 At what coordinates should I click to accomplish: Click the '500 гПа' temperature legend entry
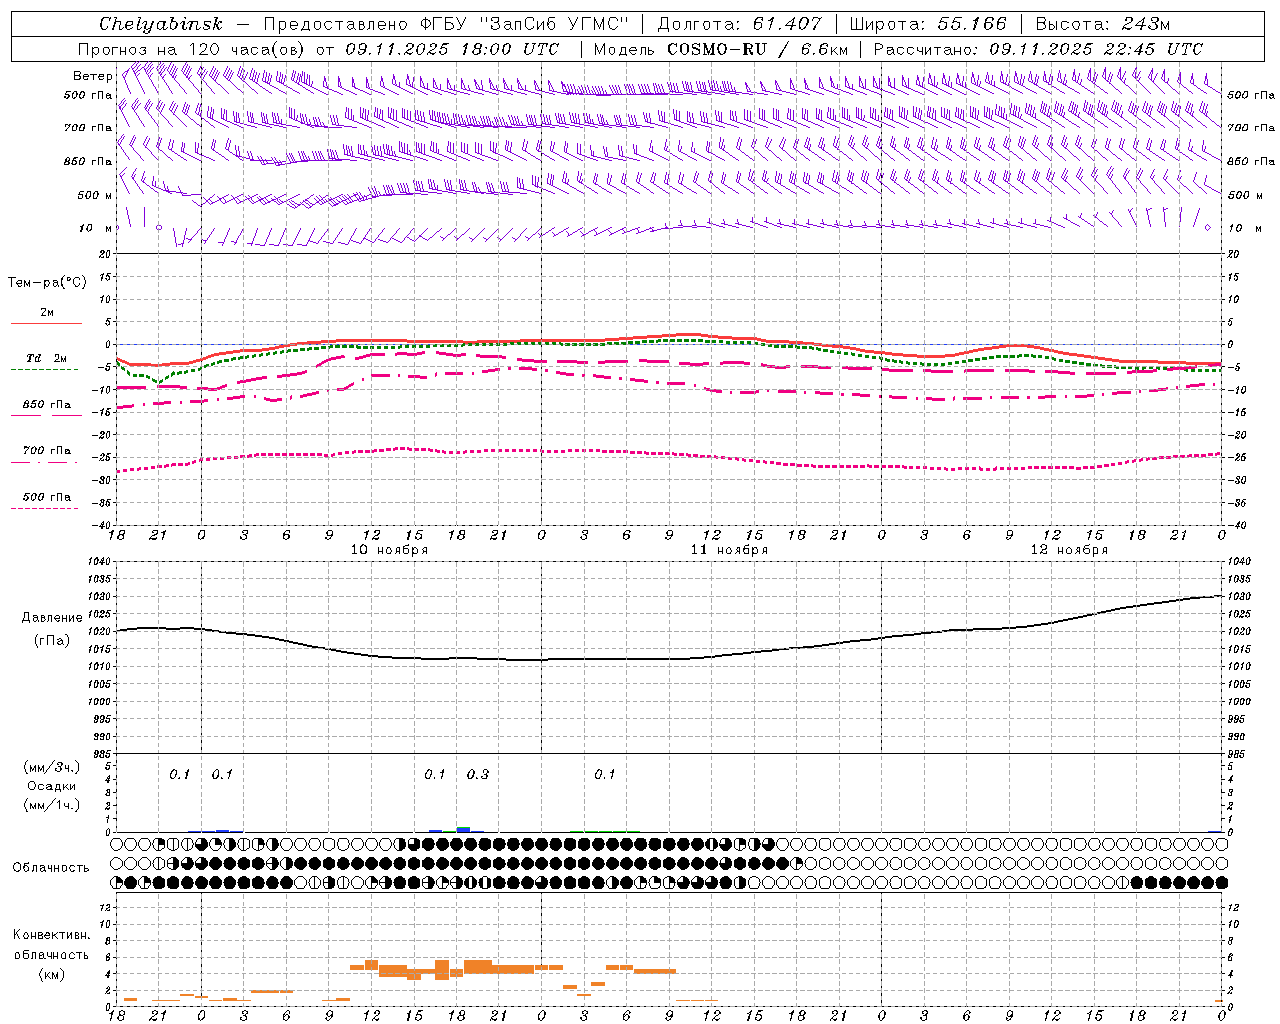coord(47,497)
